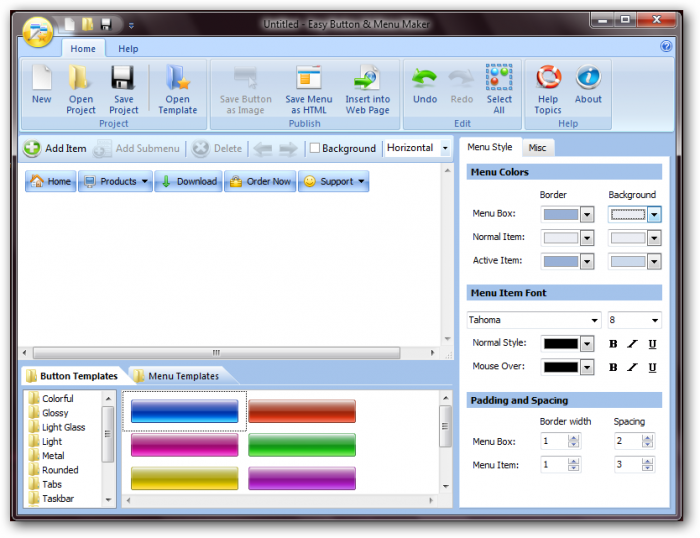This screenshot has height=538, width=700.
Task: Pick the blue button template
Action: (184, 411)
